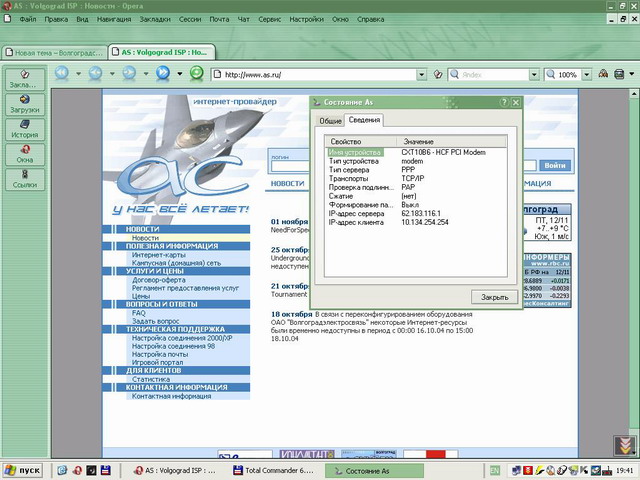Screen dimensions: 640x480
Task: Open the zoom 100% dropdown
Action: (585, 74)
